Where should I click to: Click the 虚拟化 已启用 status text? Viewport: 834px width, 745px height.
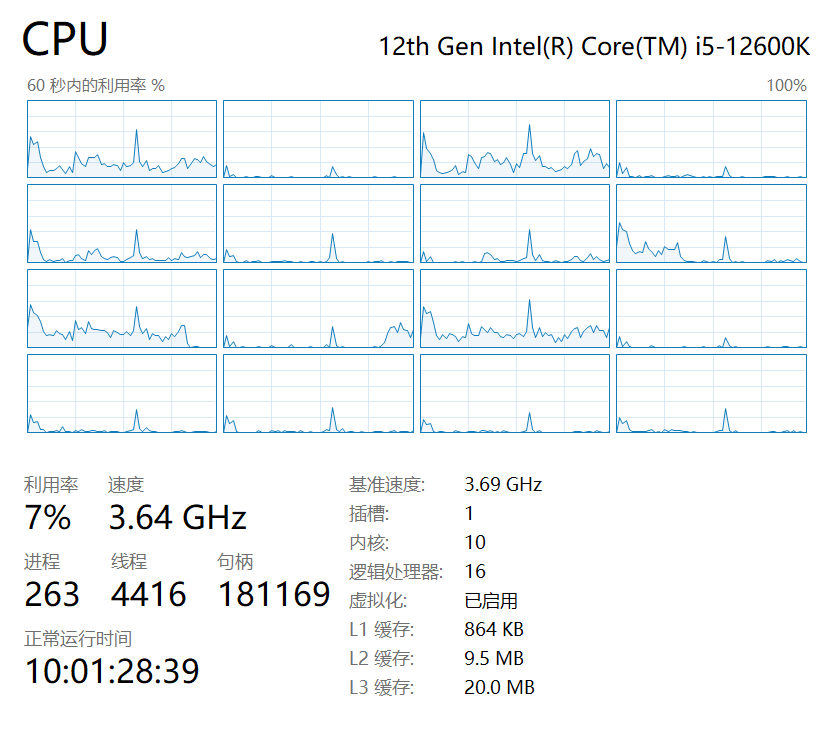pos(491,601)
